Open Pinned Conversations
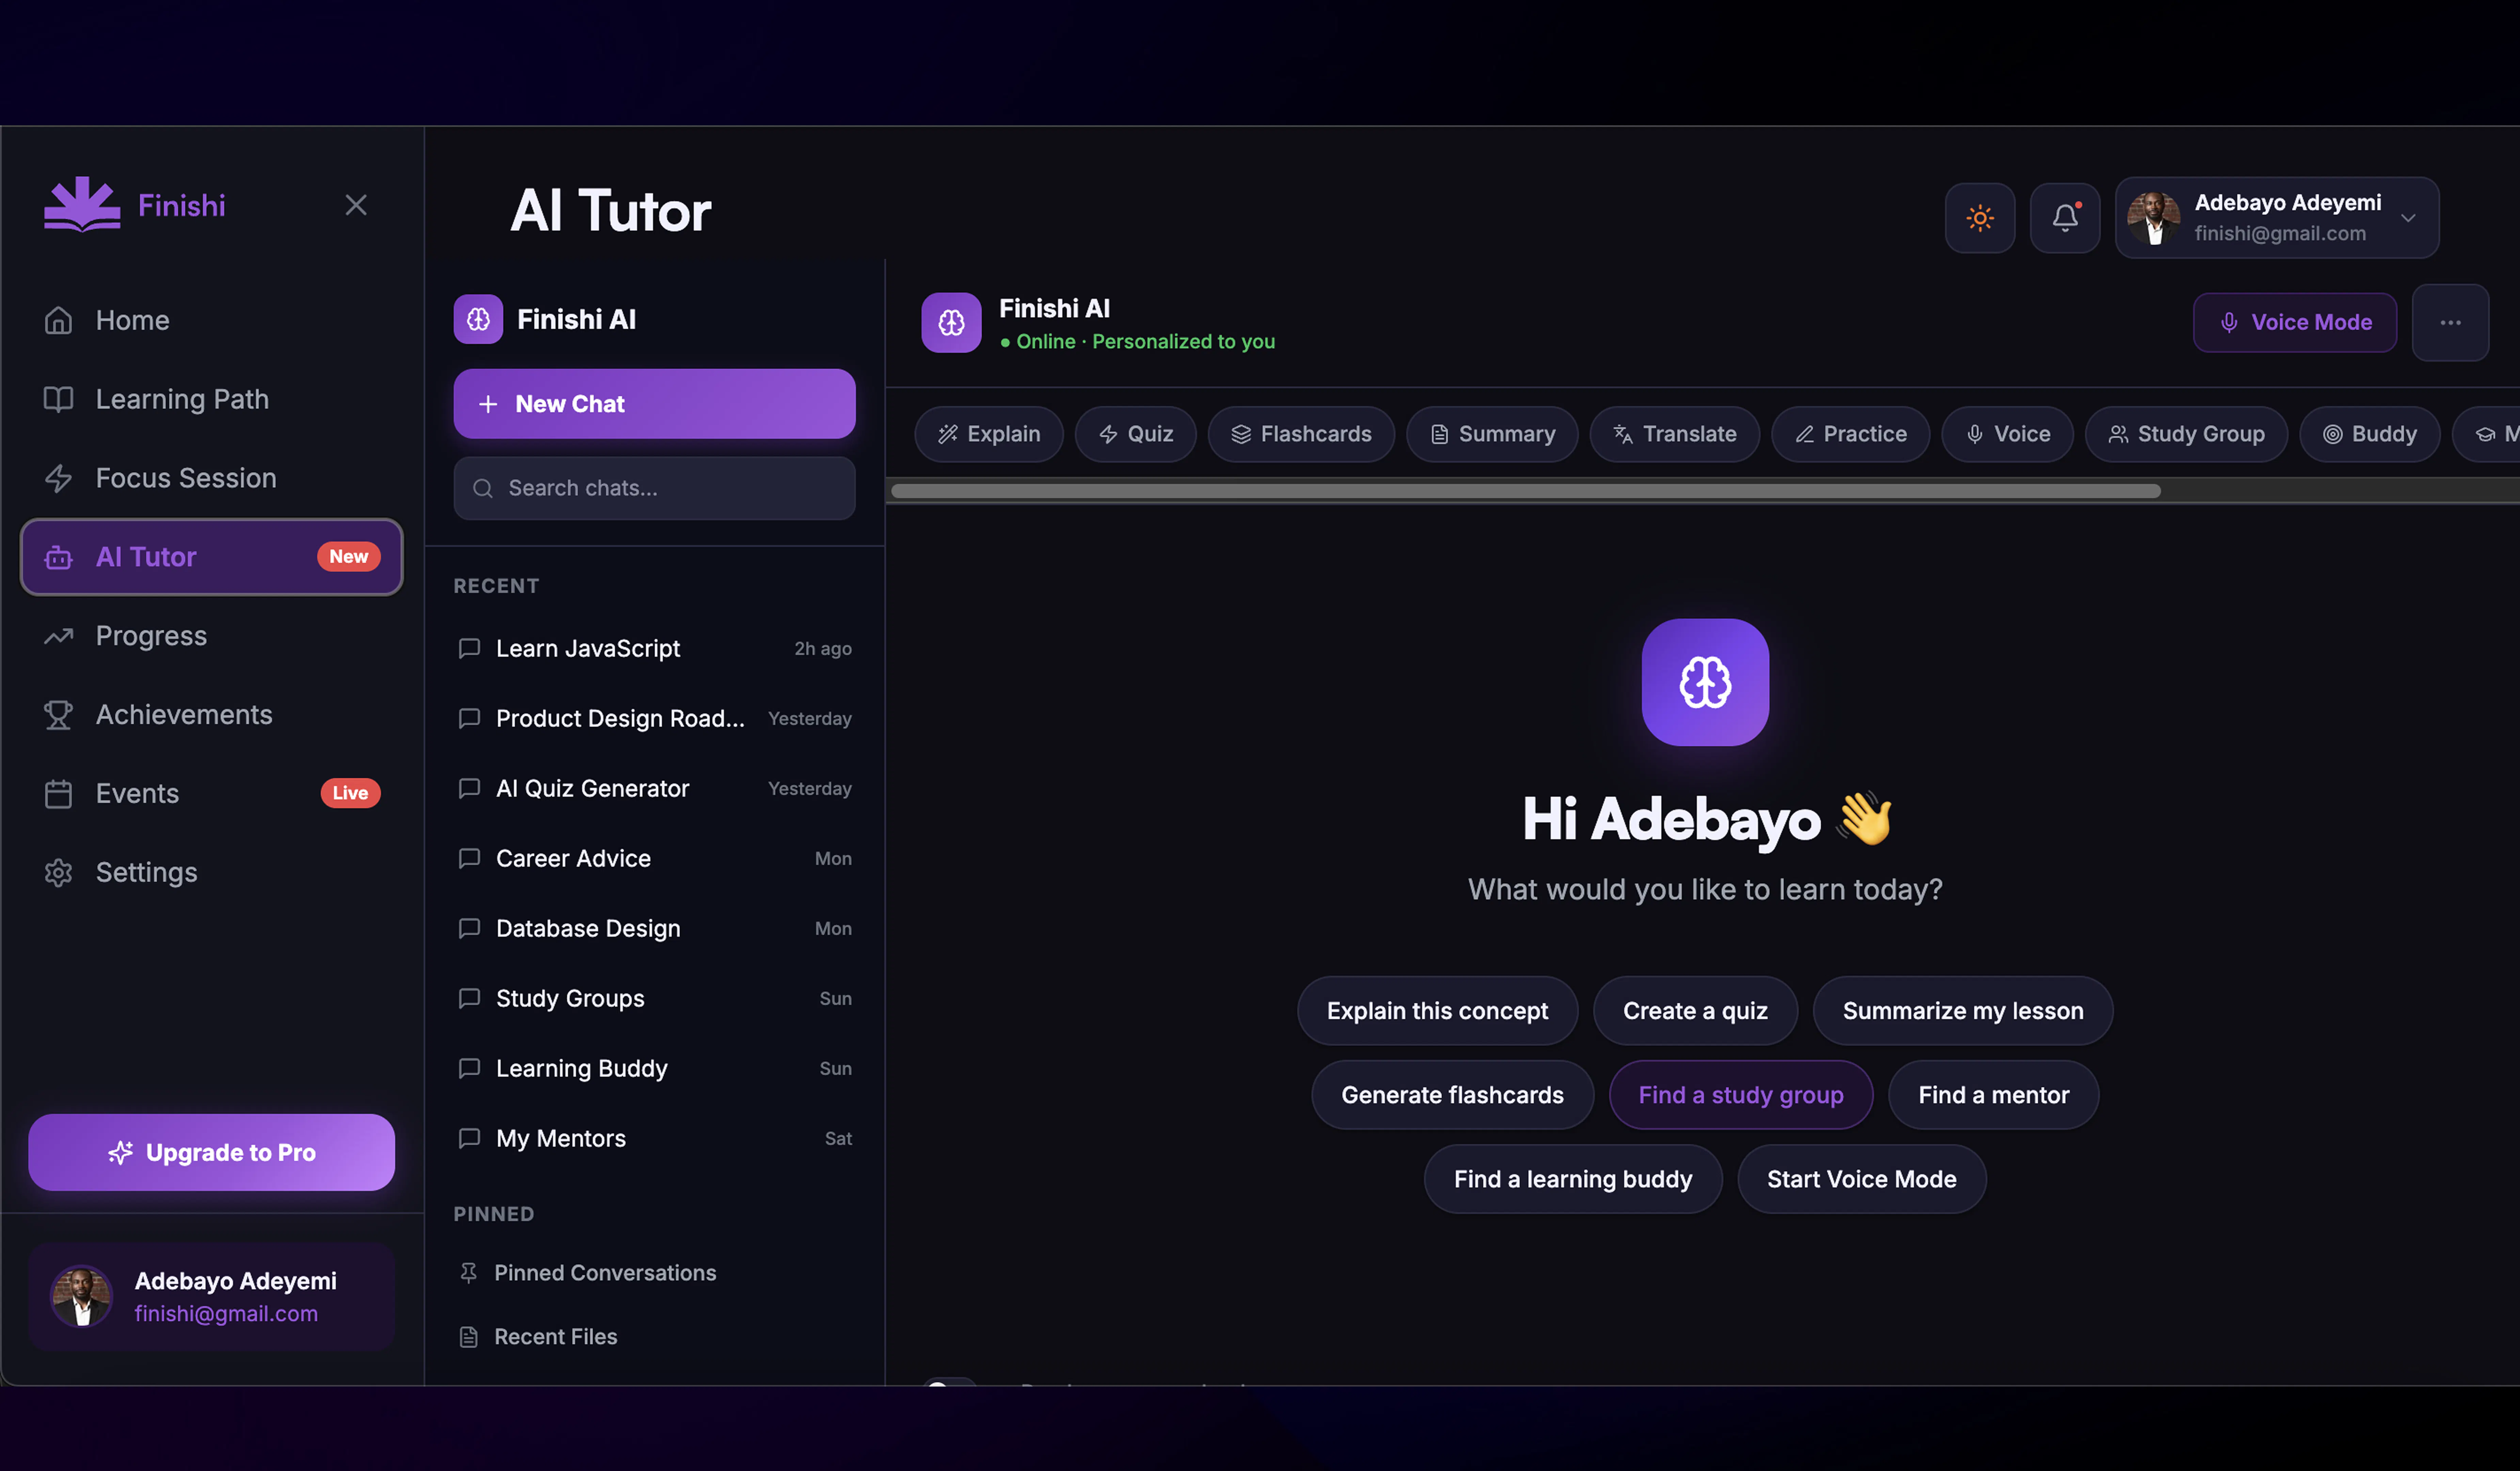 tap(654, 1273)
